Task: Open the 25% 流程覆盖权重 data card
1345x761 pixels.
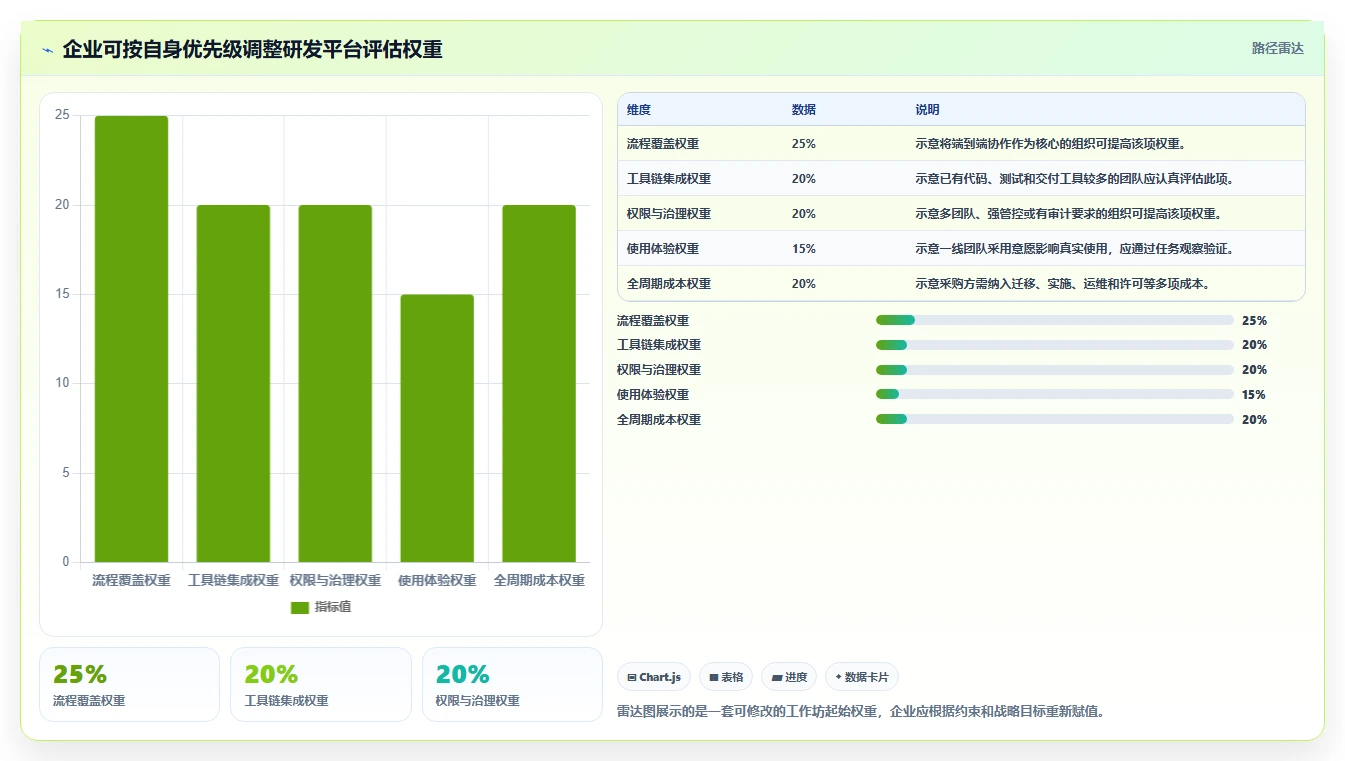Action: tap(129, 684)
